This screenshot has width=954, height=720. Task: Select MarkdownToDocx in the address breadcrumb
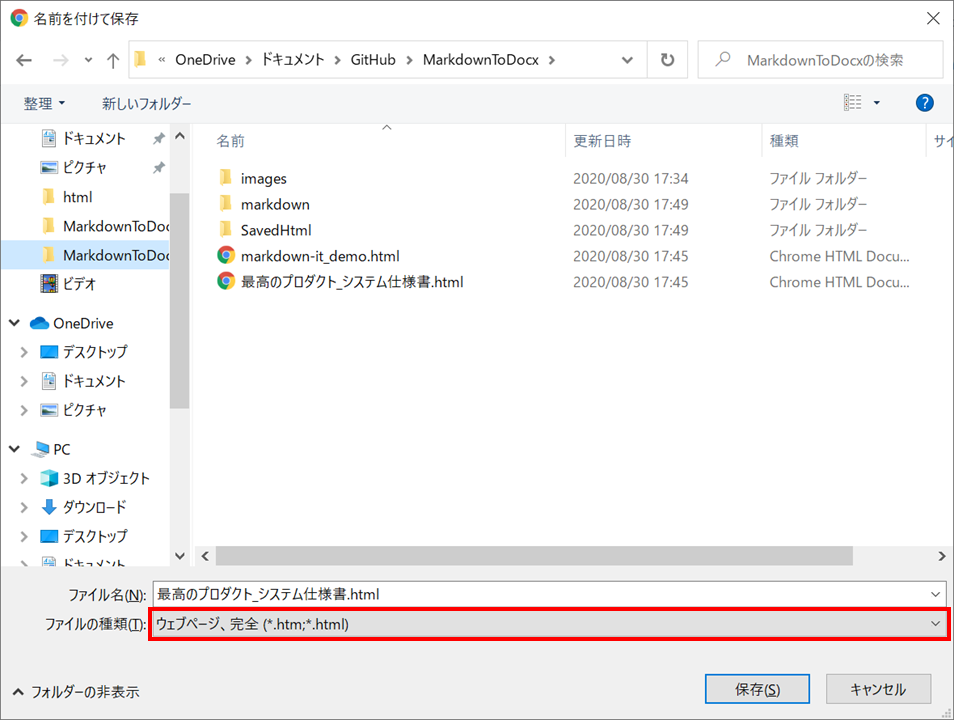(x=481, y=60)
